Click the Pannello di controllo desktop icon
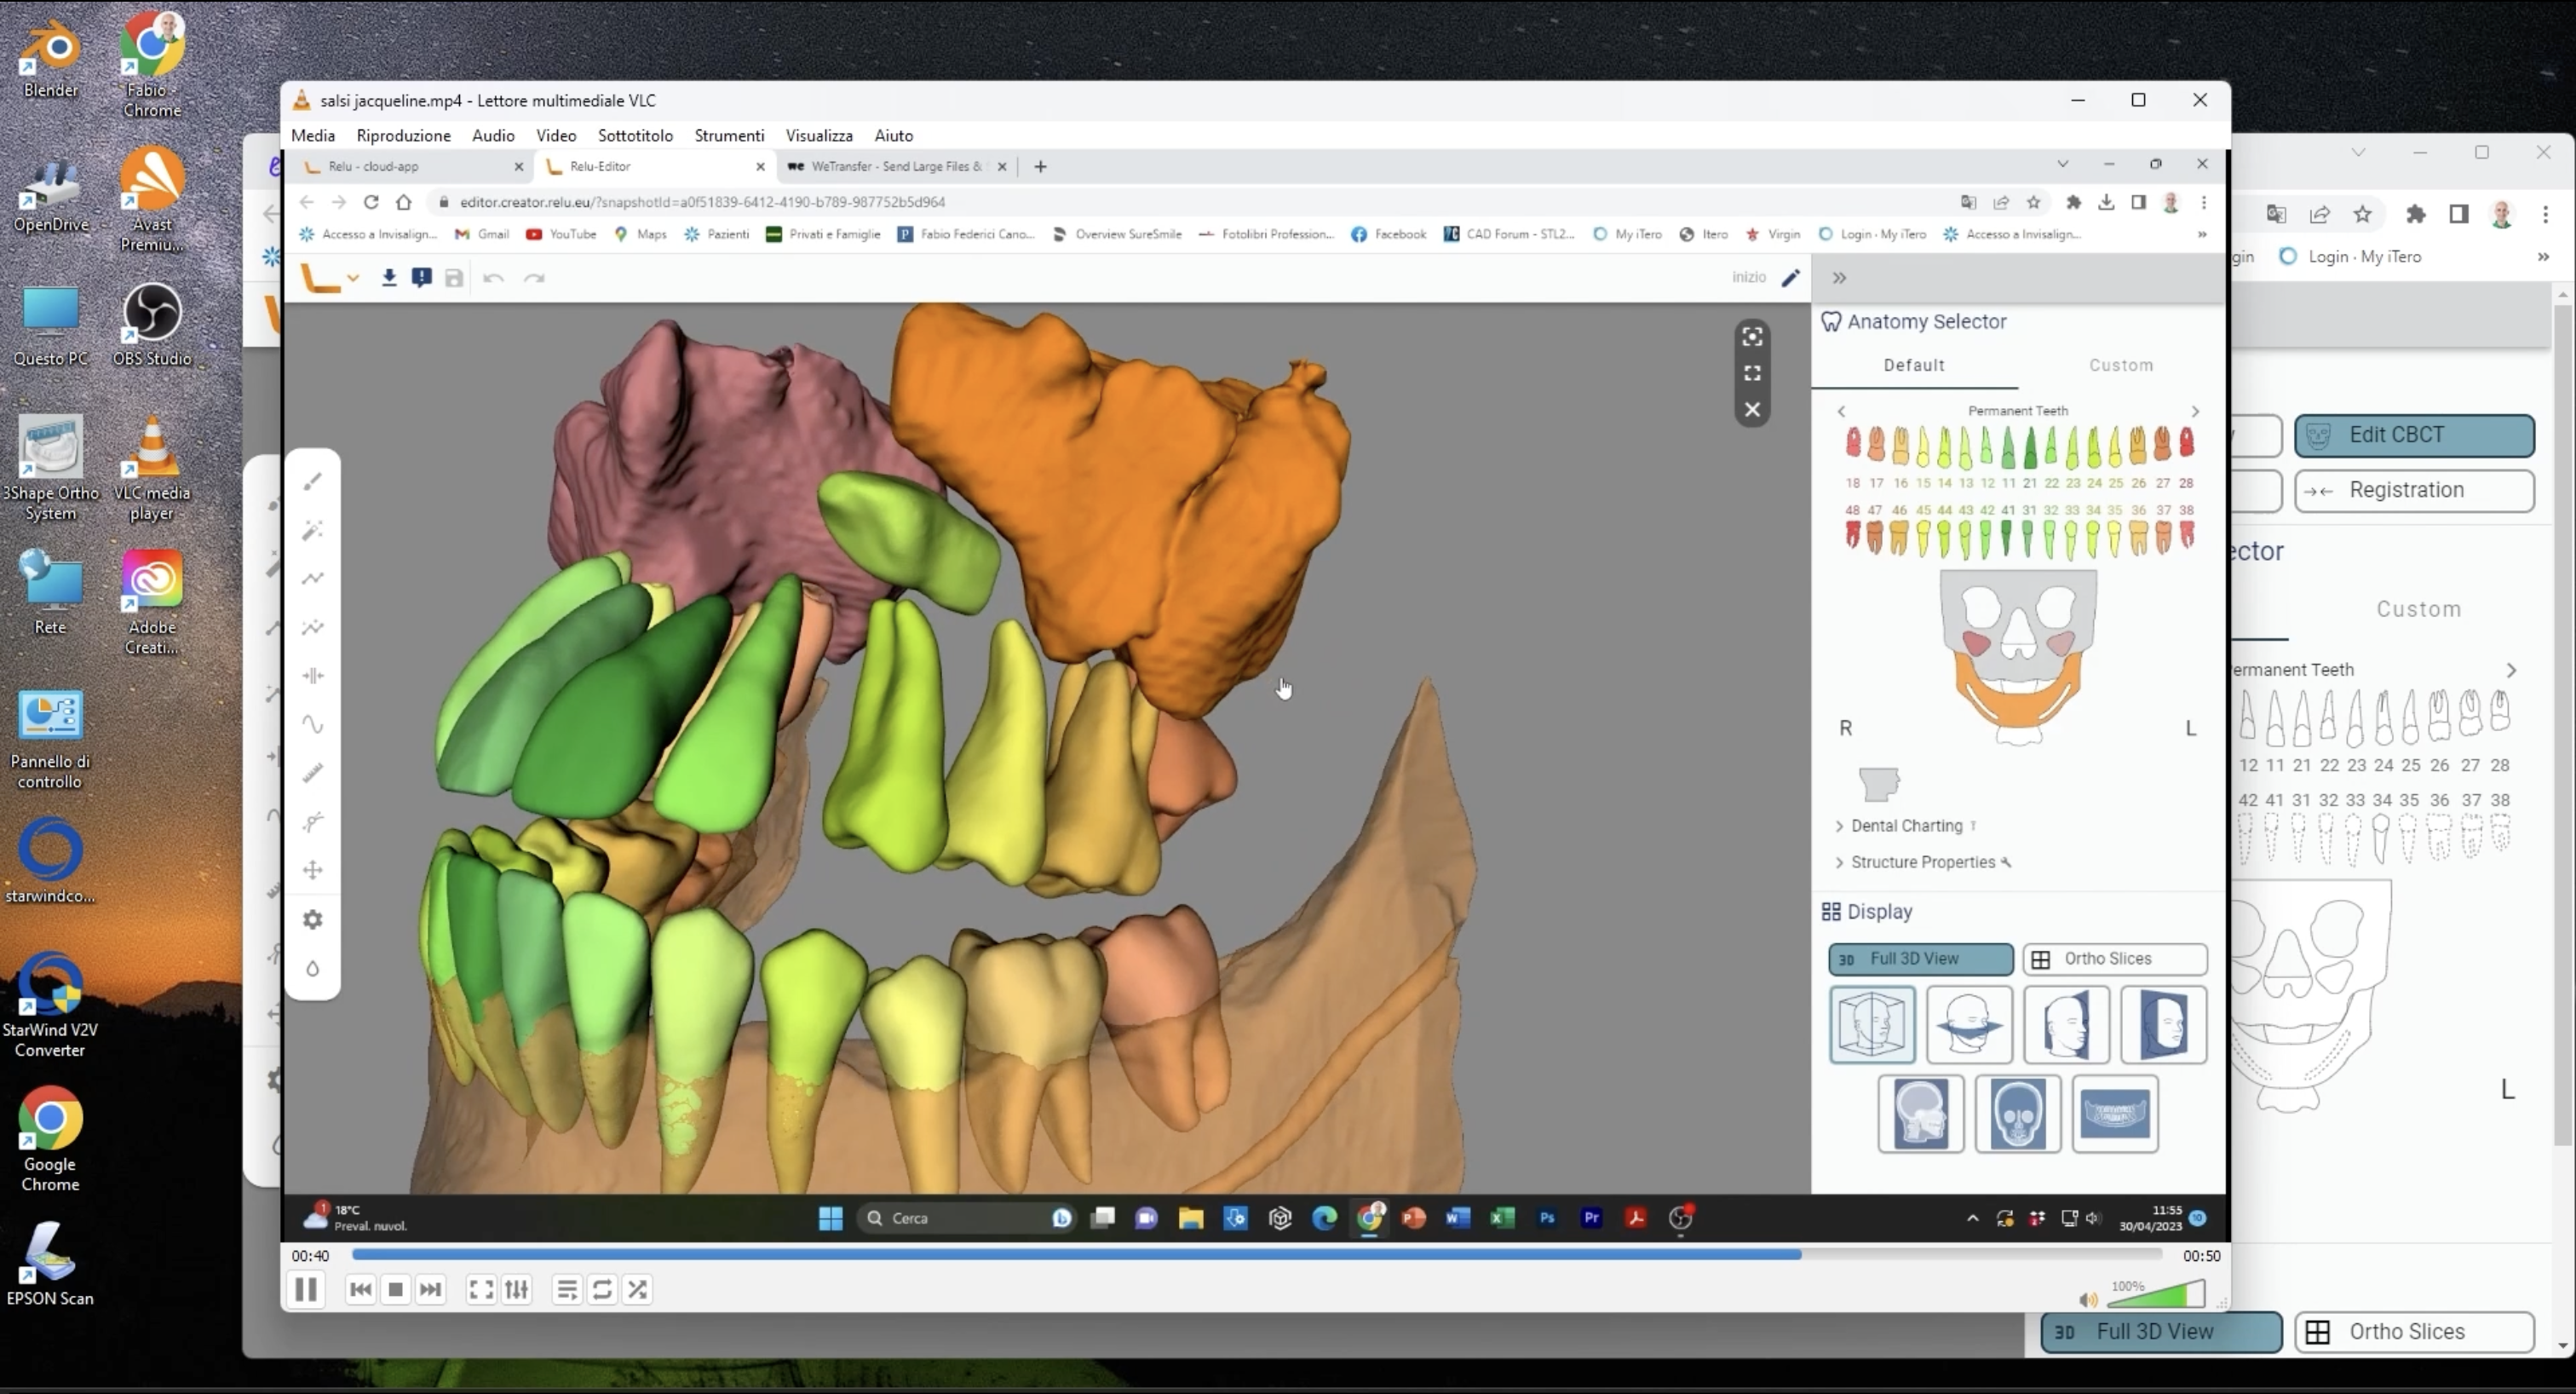 (x=50, y=740)
